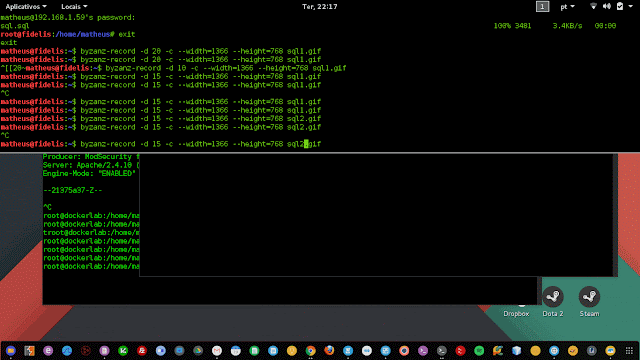Focus the empty black terminal window in front

pyautogui.click(x=378, y=215)
